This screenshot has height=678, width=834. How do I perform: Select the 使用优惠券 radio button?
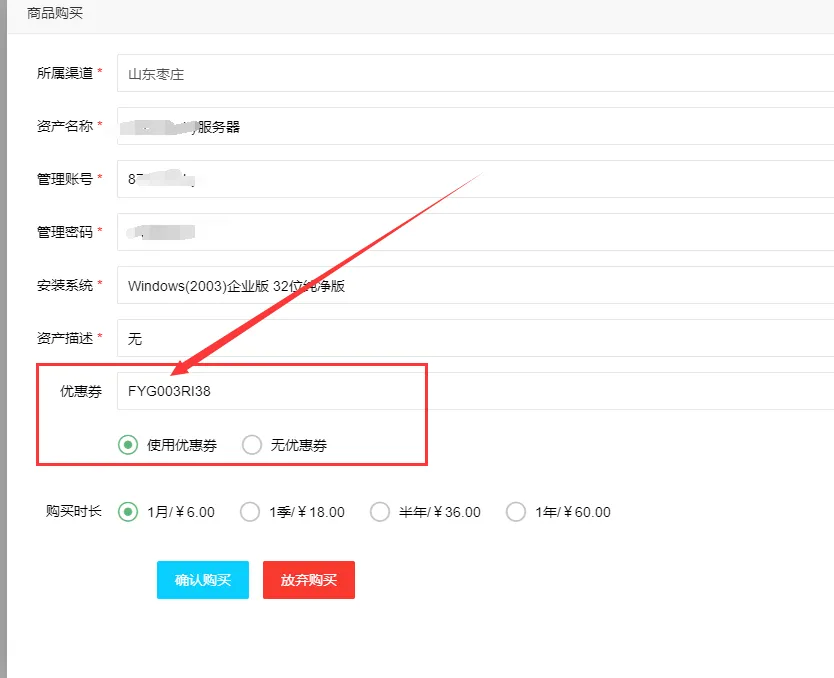128,445
